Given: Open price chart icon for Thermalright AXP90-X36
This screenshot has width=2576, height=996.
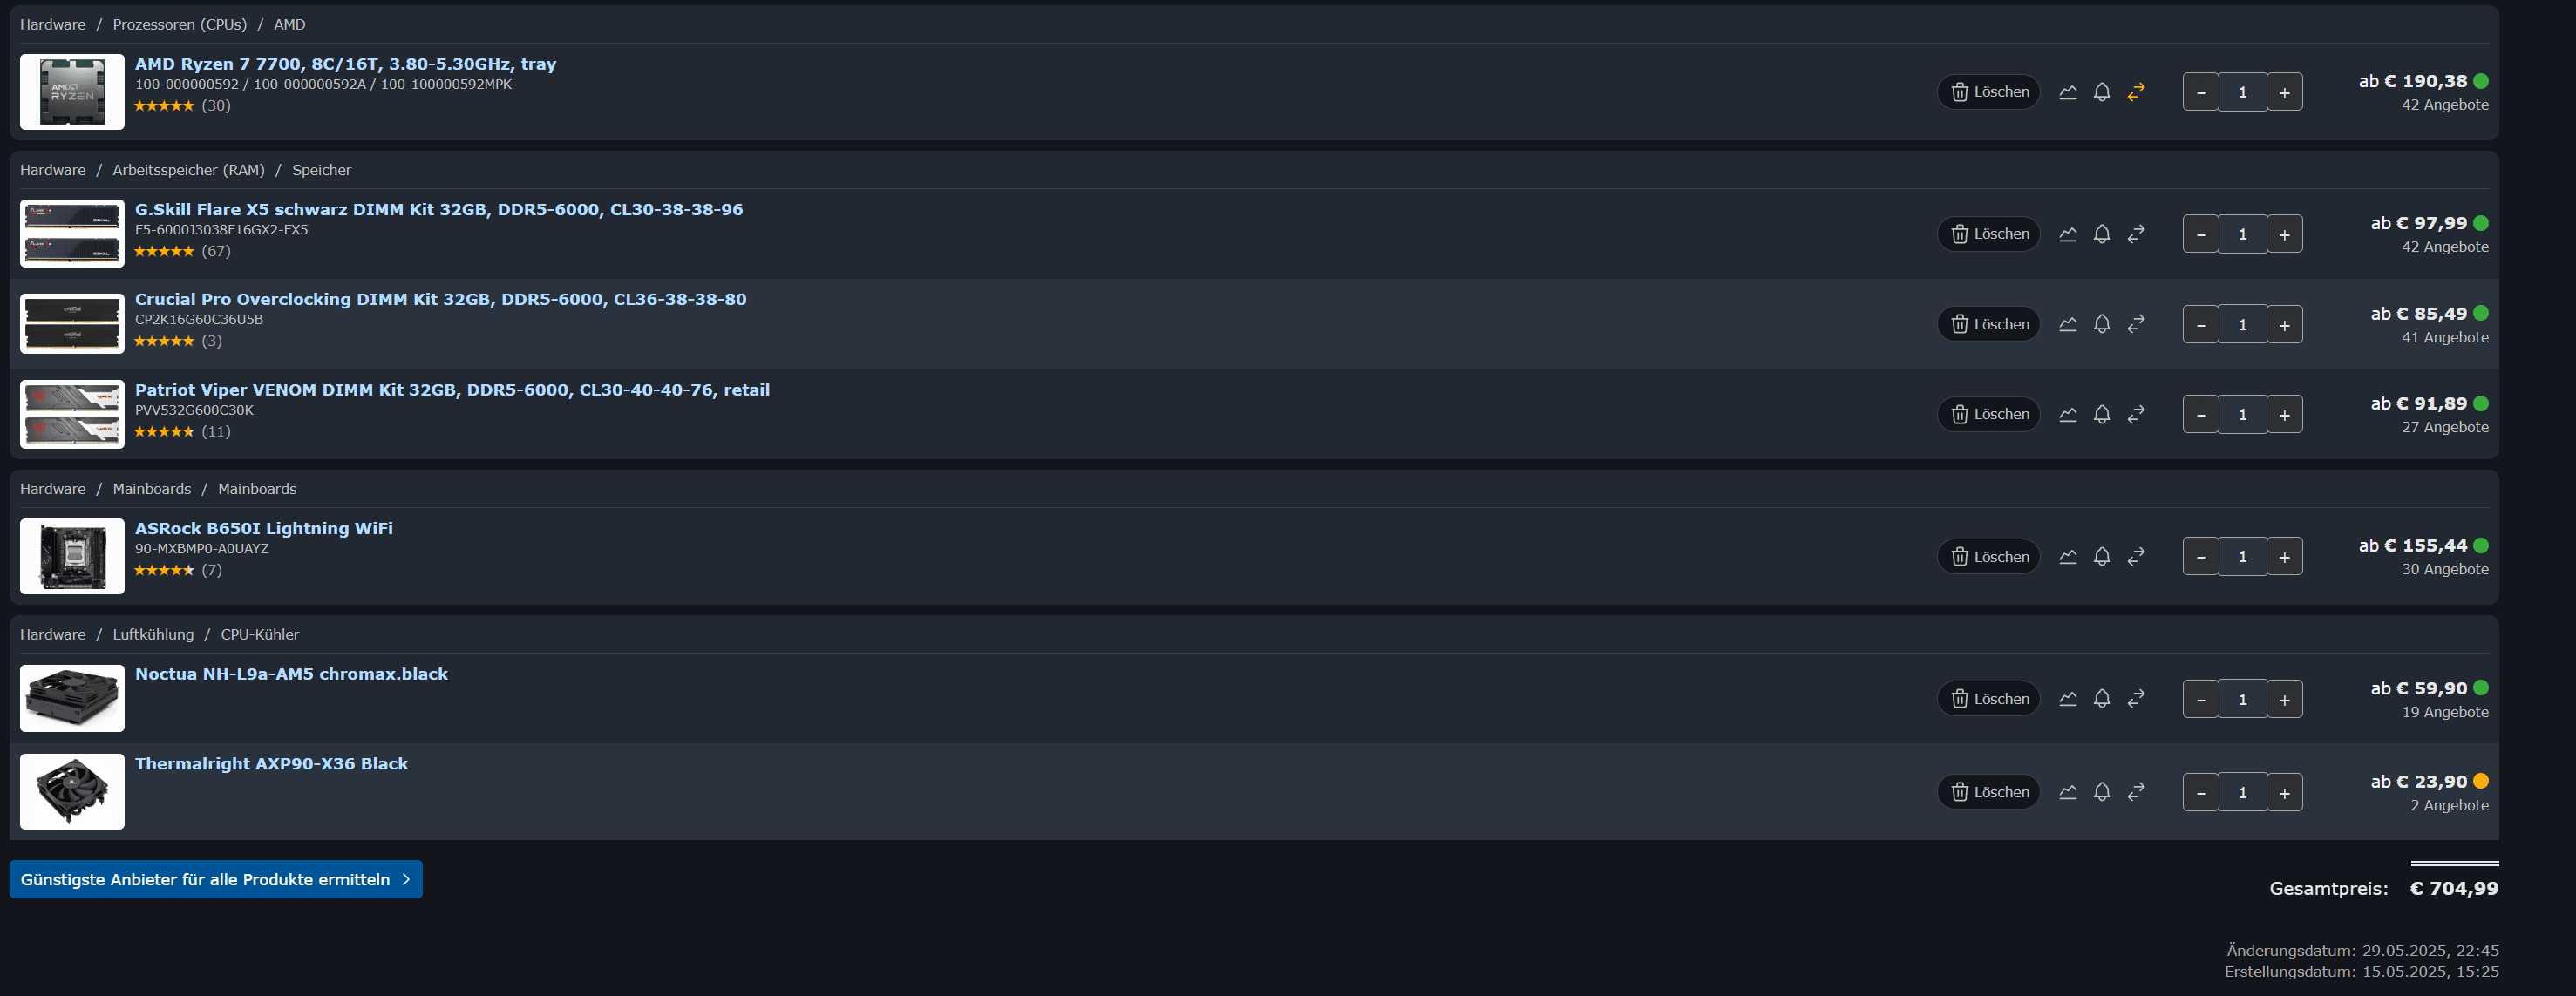Looking at the screenshot, I should [x=2068, y=792].
